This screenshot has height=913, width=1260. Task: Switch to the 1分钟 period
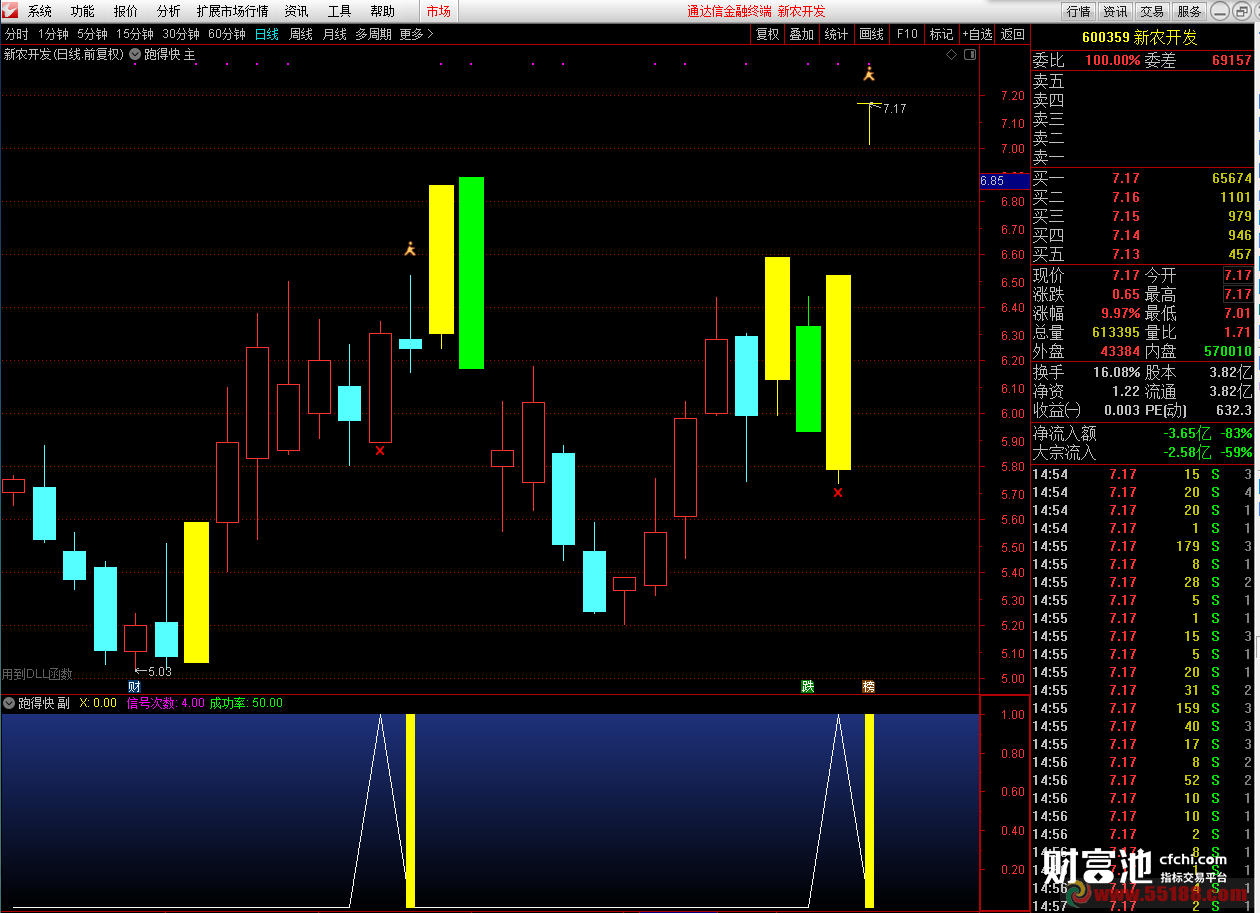click(53, 34)
